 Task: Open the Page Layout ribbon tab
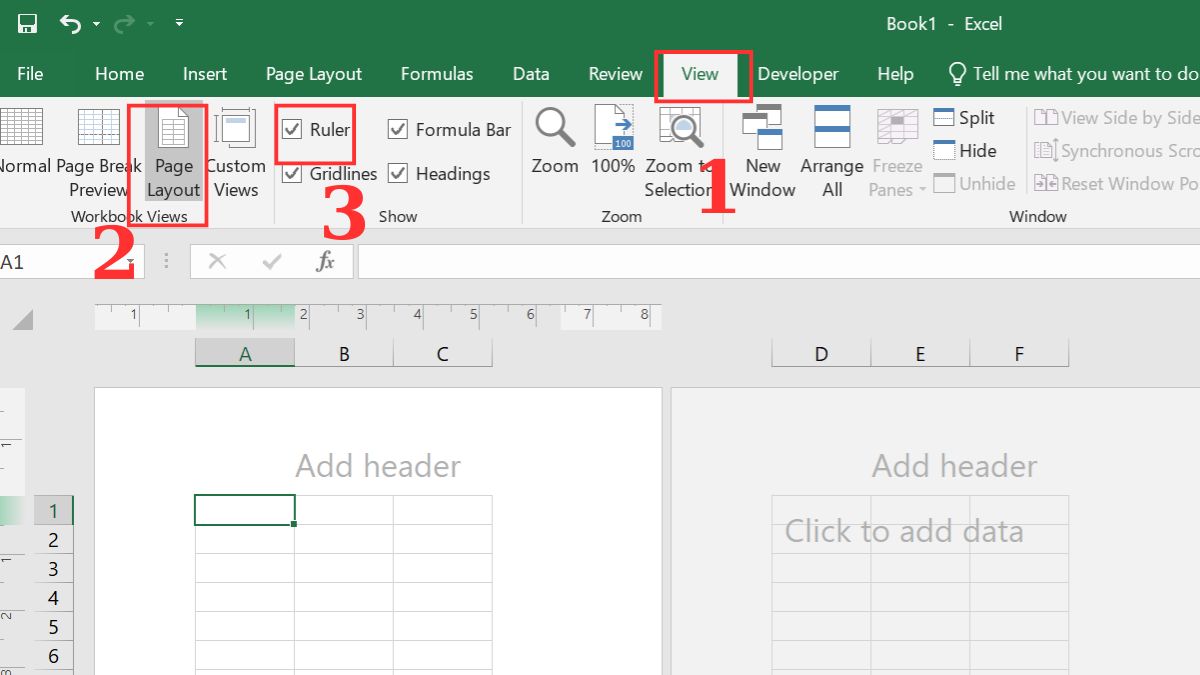(314, 74)
